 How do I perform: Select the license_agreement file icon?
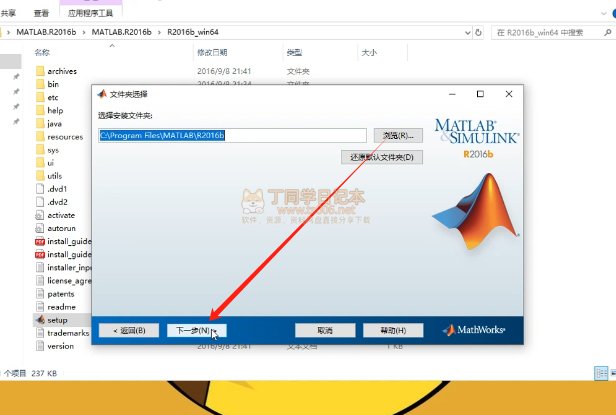pos(40,281)
